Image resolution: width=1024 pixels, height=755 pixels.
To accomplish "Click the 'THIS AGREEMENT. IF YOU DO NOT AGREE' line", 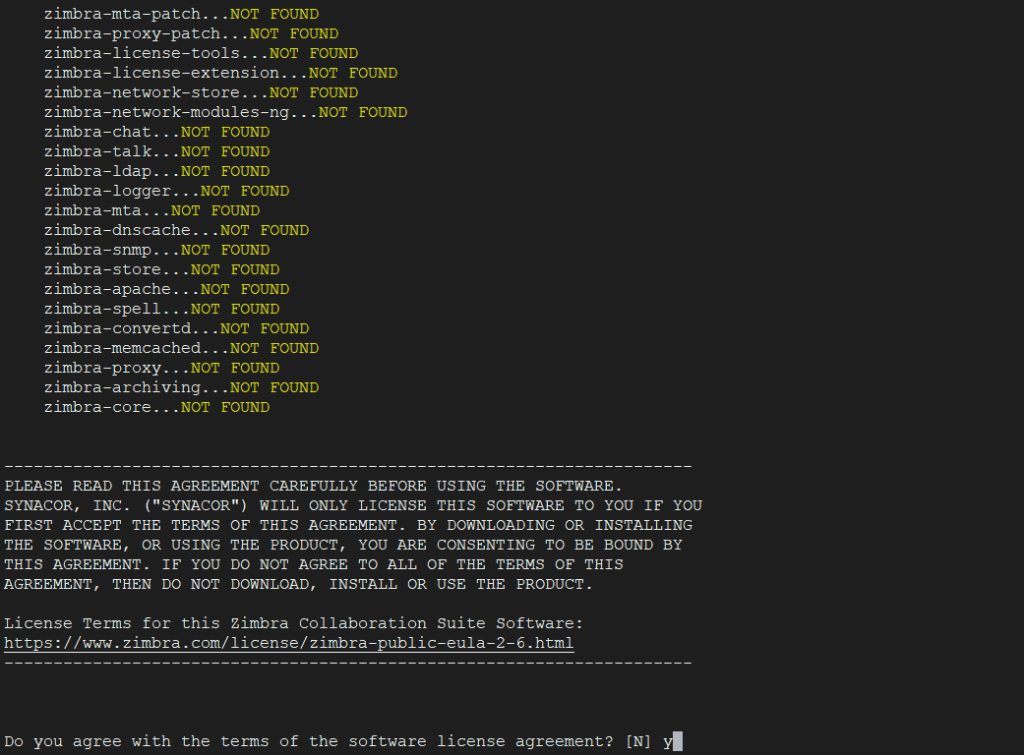I will (313, 564).
